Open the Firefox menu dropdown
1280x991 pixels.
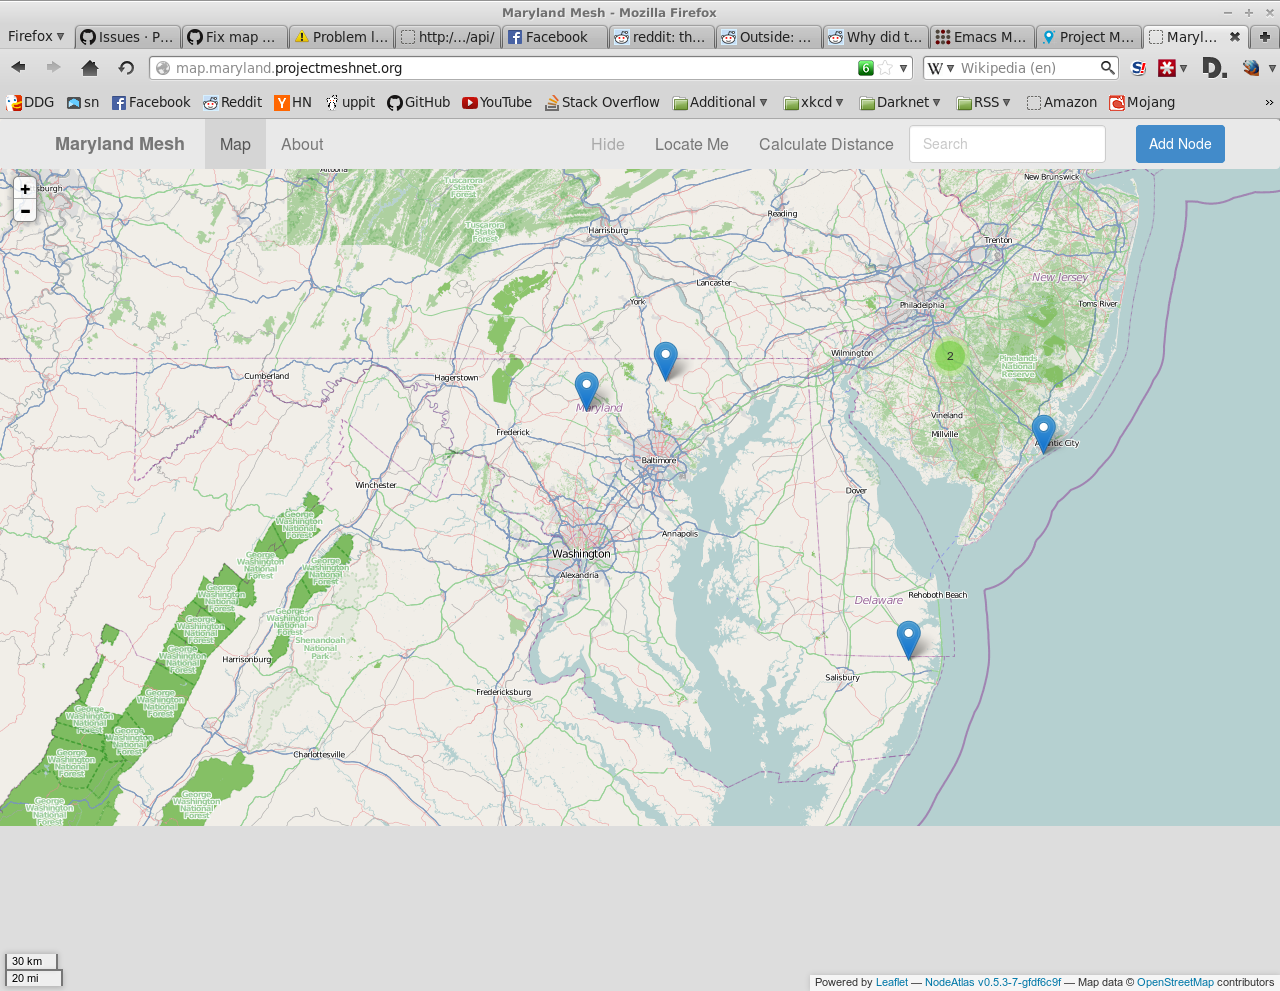coord(36,36)
